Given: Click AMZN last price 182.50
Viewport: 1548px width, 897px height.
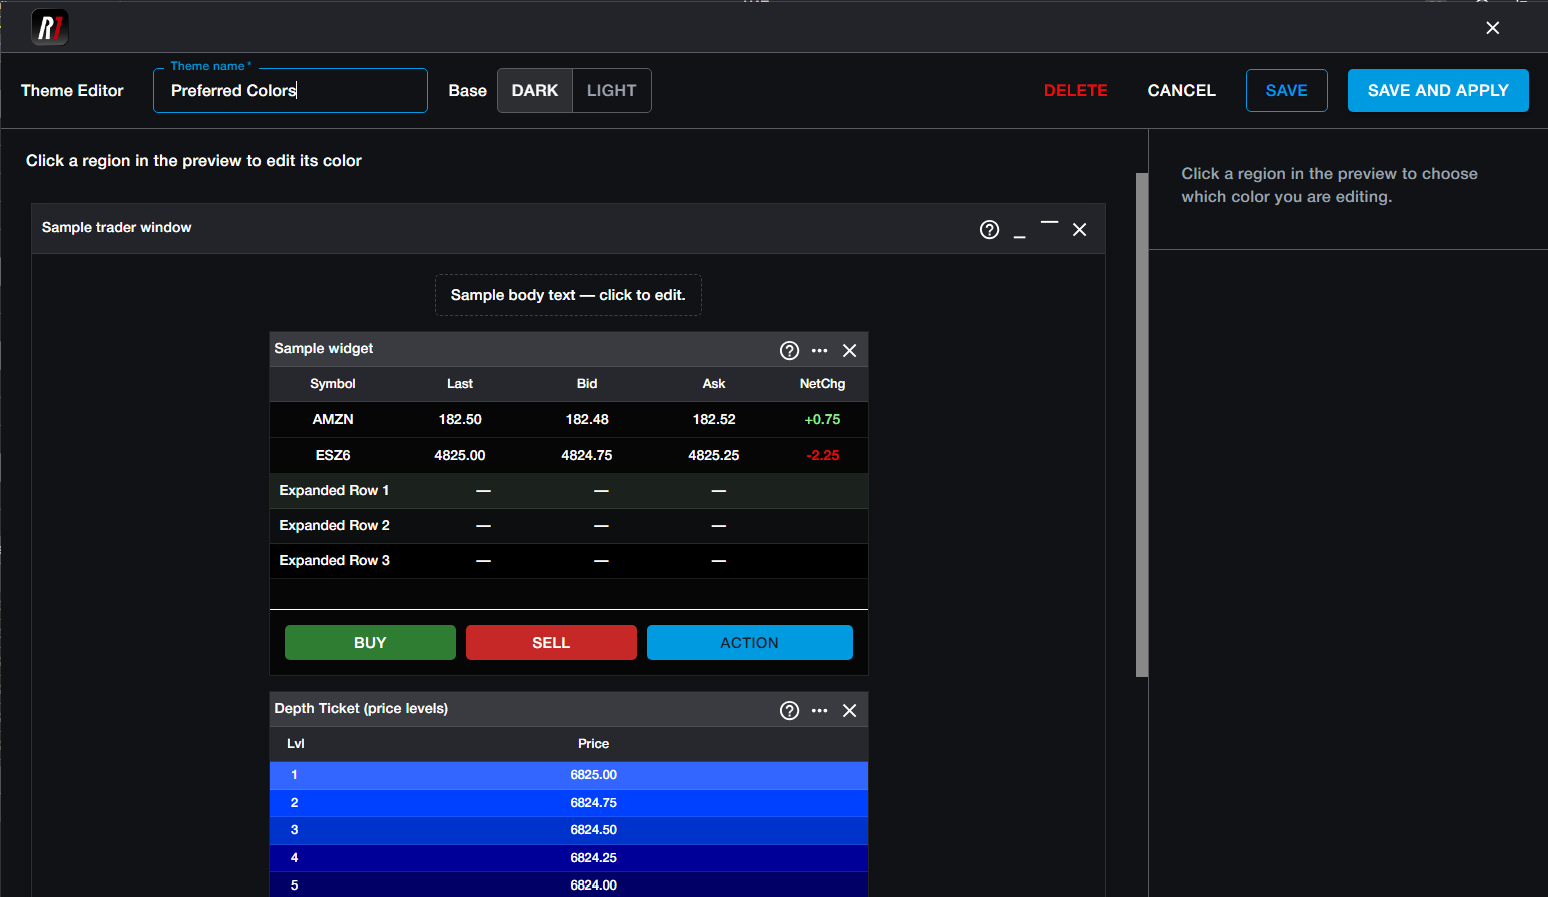Looking at the screenshot, I should click(x=460, y=420).
